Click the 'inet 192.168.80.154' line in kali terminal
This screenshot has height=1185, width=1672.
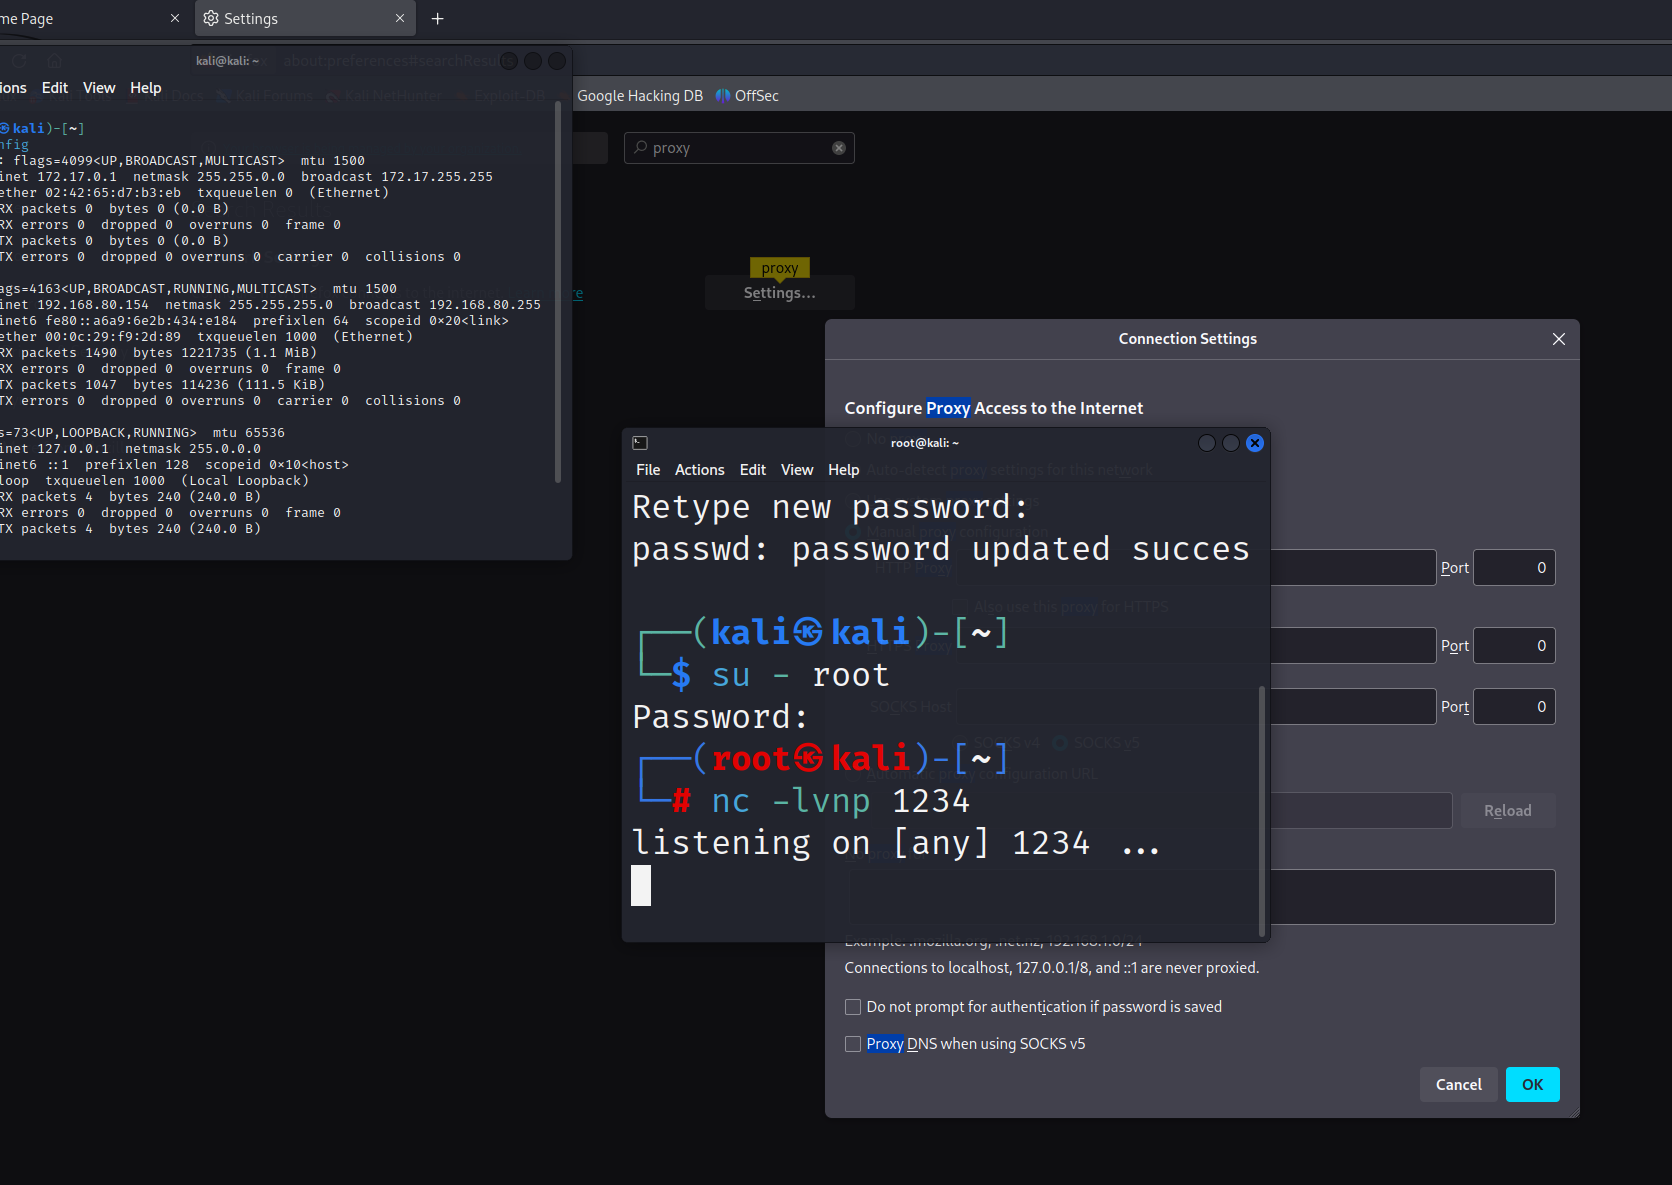tap(271, 305)
